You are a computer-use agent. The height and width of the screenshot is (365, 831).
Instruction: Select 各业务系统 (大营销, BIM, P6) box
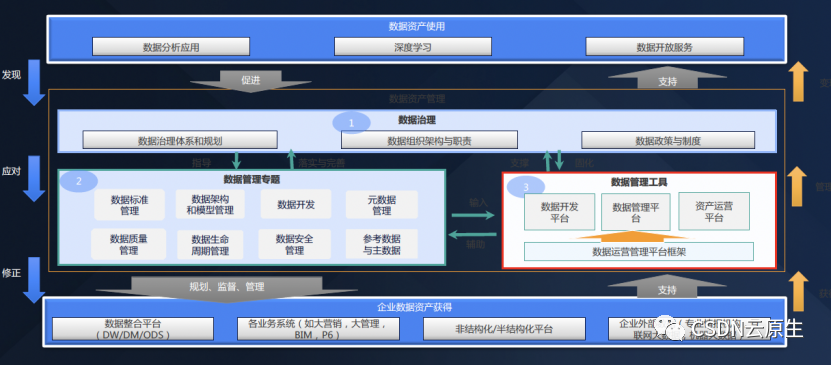(x=318, y=328)
